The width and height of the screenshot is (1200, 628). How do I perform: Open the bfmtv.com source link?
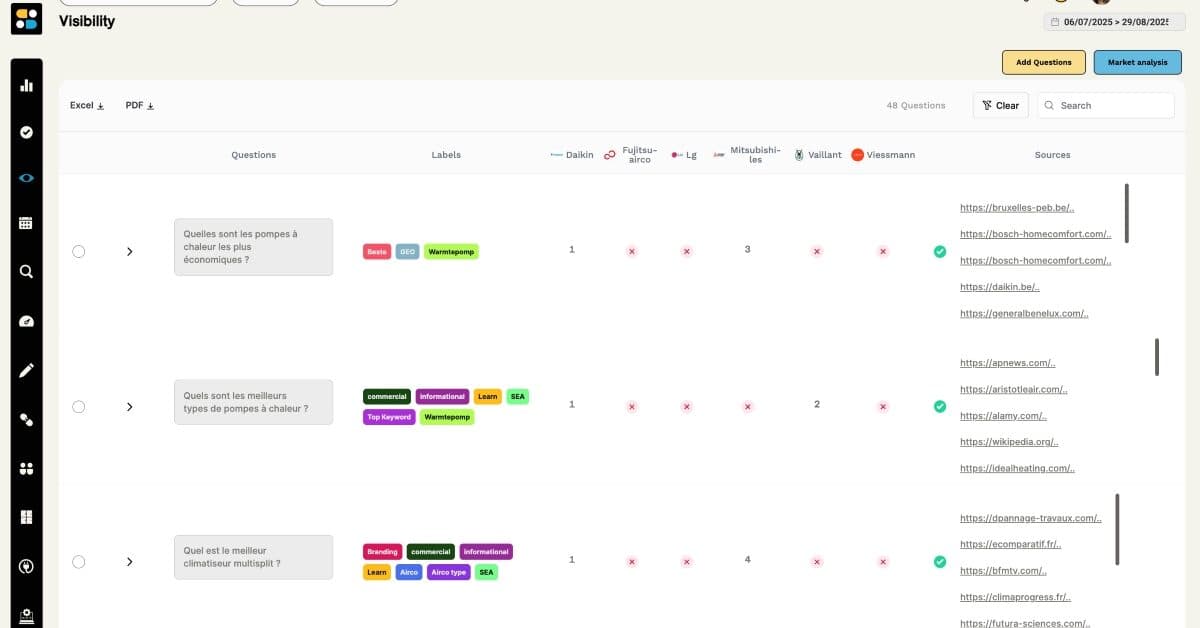(x=1003, y=571)
